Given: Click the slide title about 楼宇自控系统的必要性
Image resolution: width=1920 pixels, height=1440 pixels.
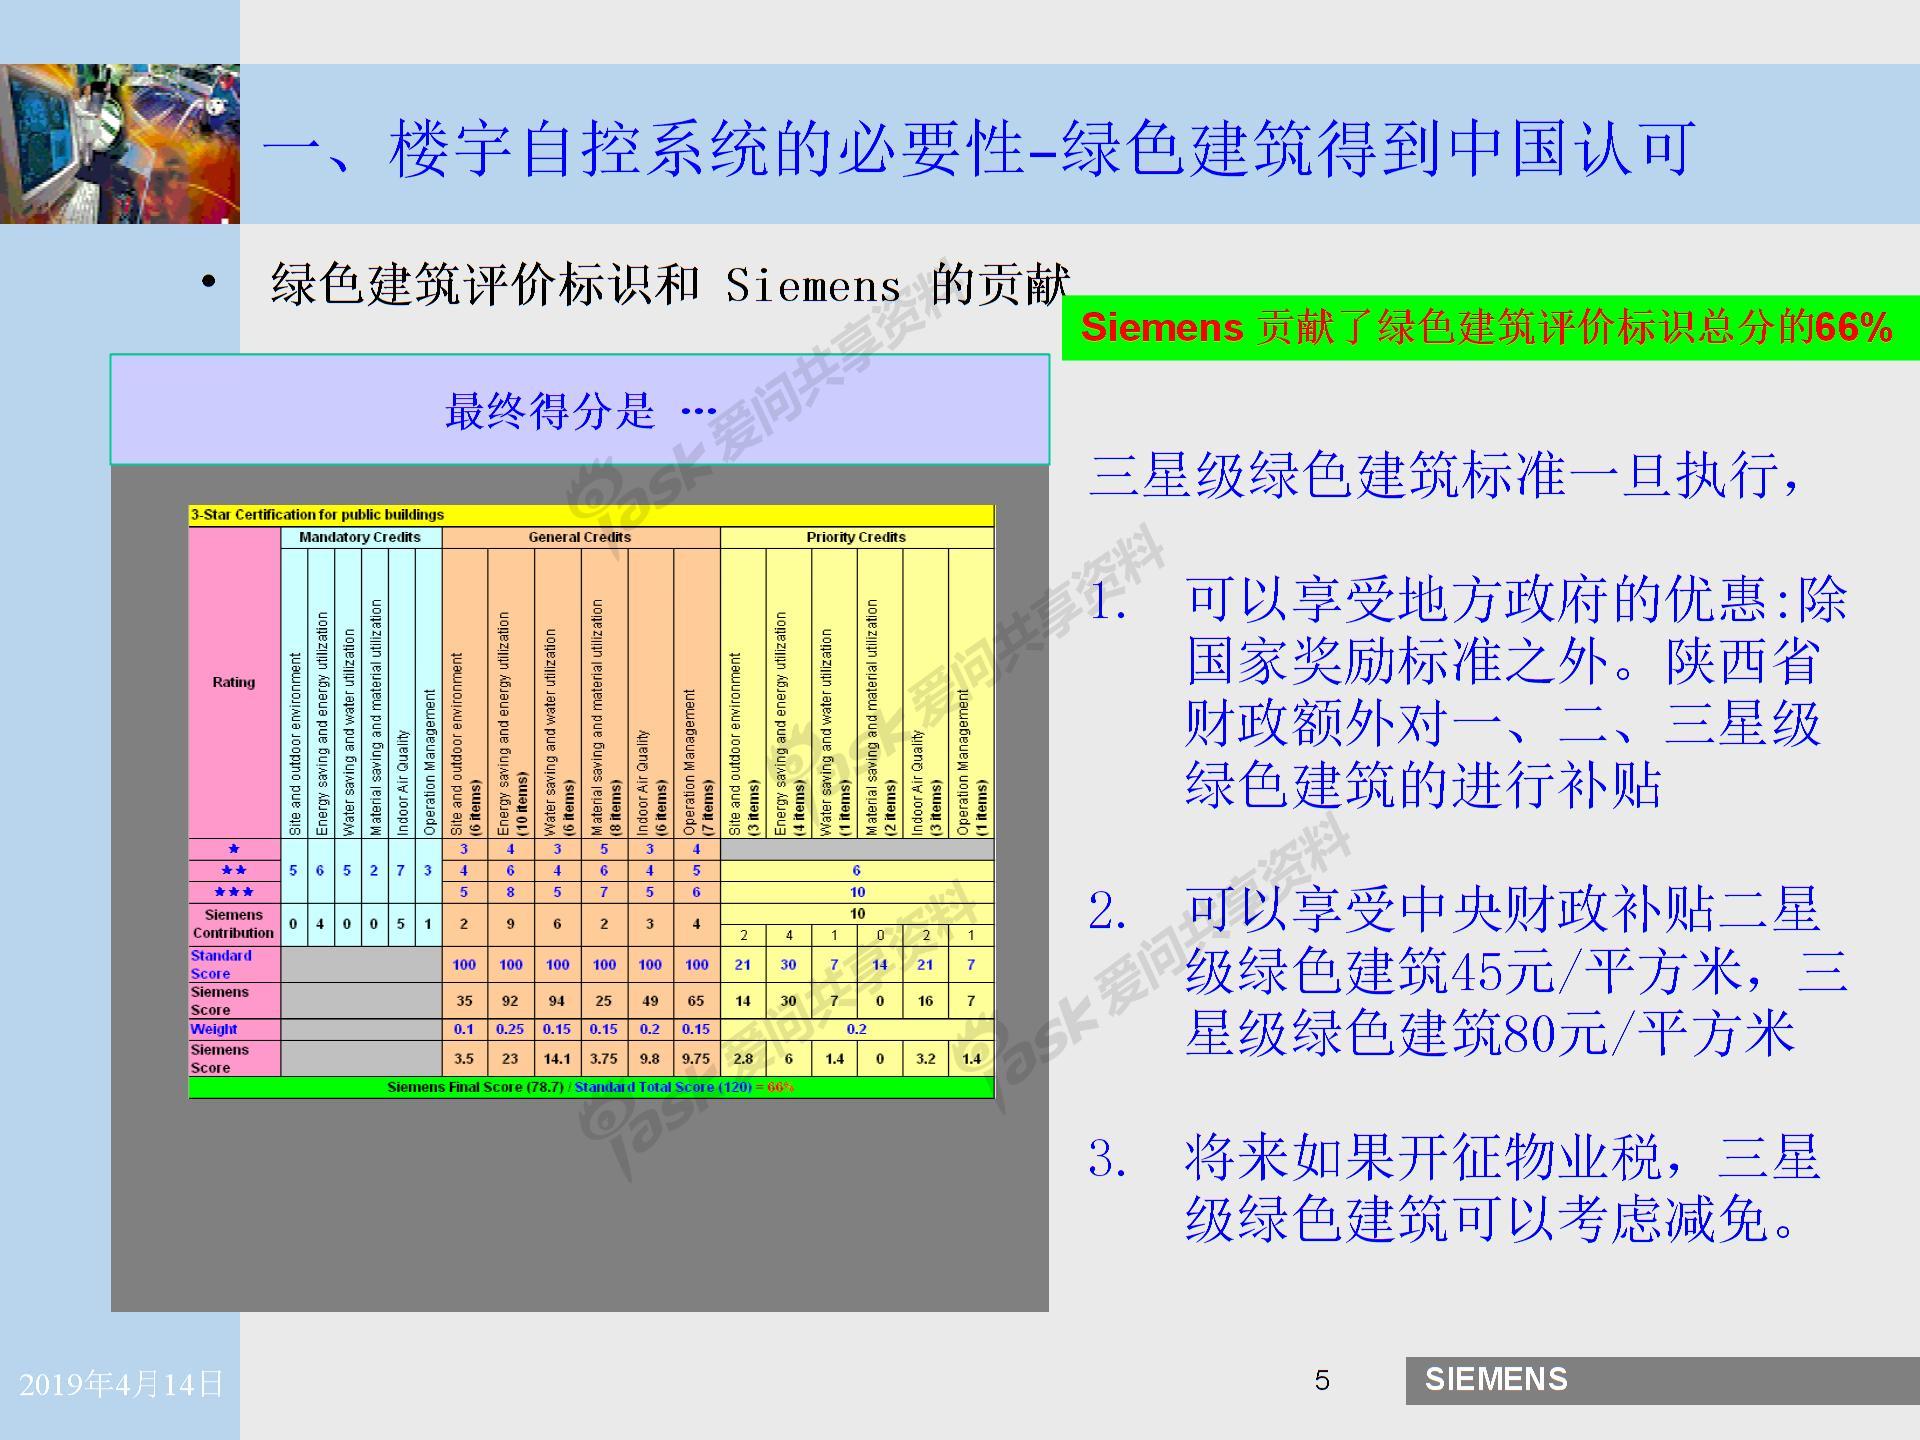Looking at the screenshot, I should click(x=978, y=149).
